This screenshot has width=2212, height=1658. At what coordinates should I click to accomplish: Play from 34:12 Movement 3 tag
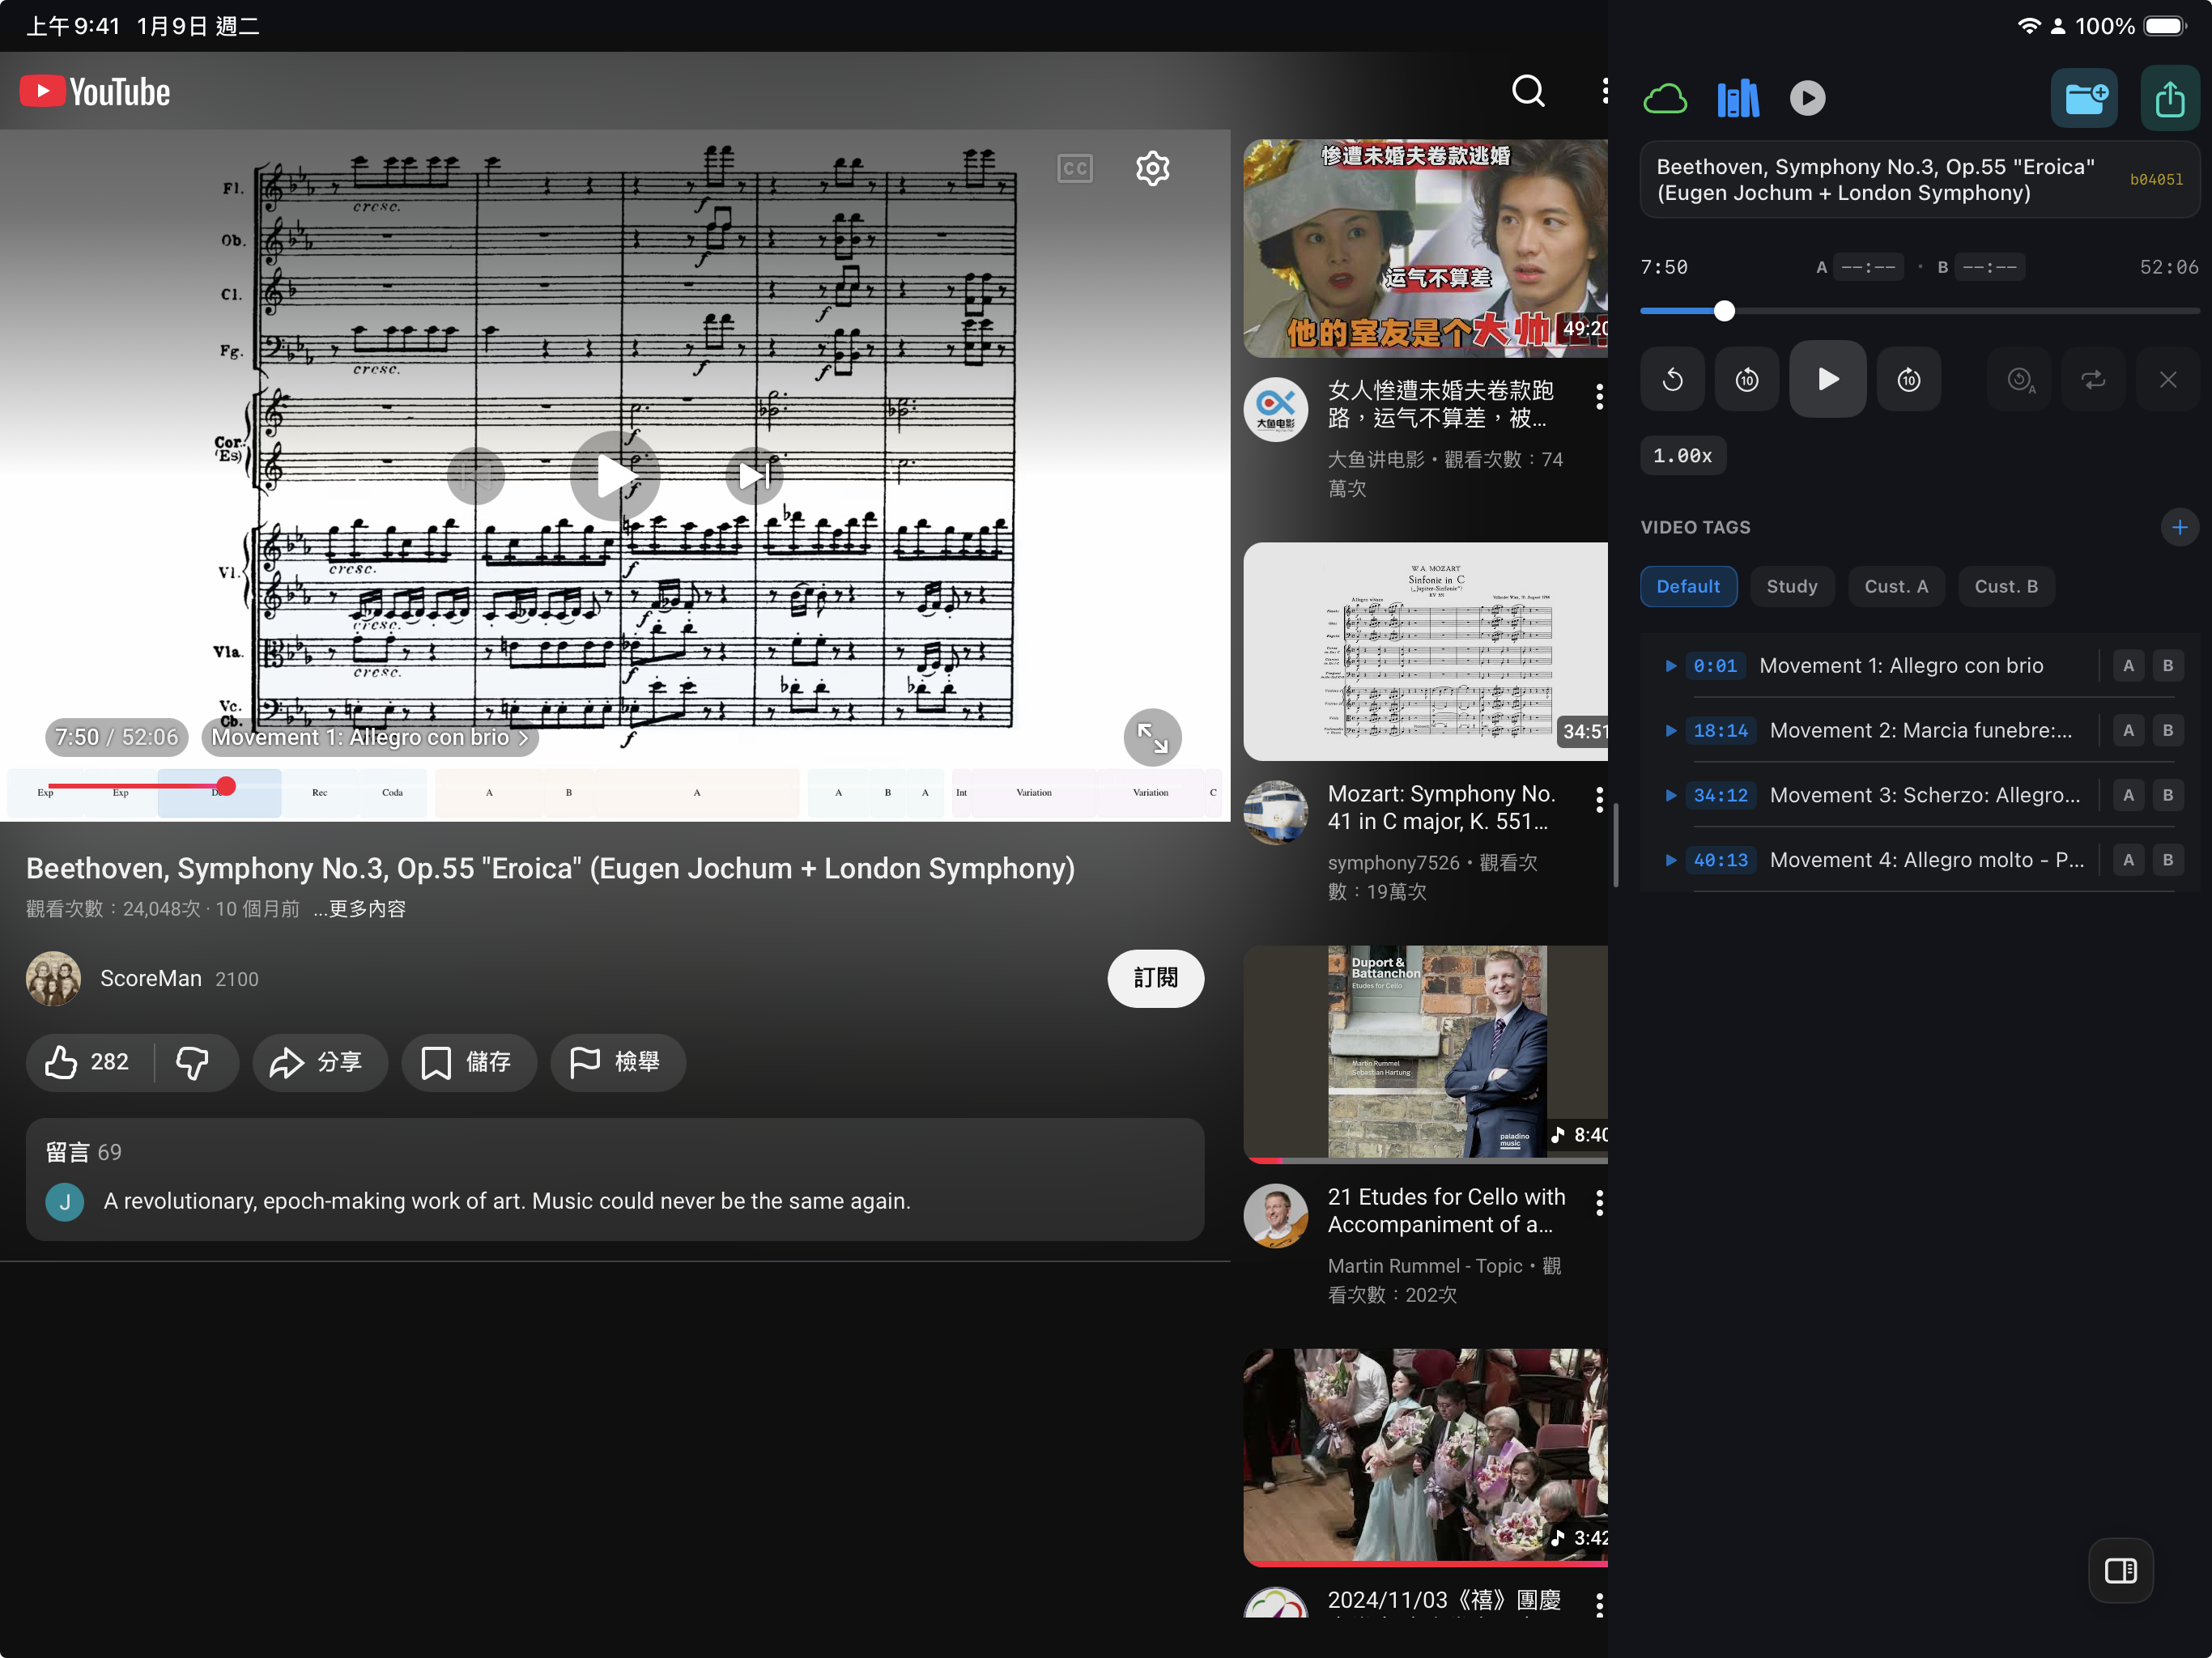pyautogui.click(x=1670, y=796)
